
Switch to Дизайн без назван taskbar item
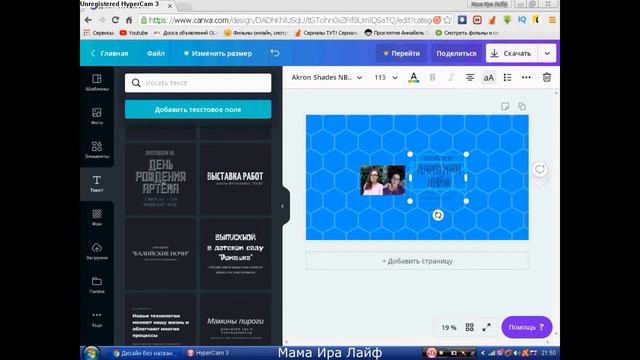(144, 353)
